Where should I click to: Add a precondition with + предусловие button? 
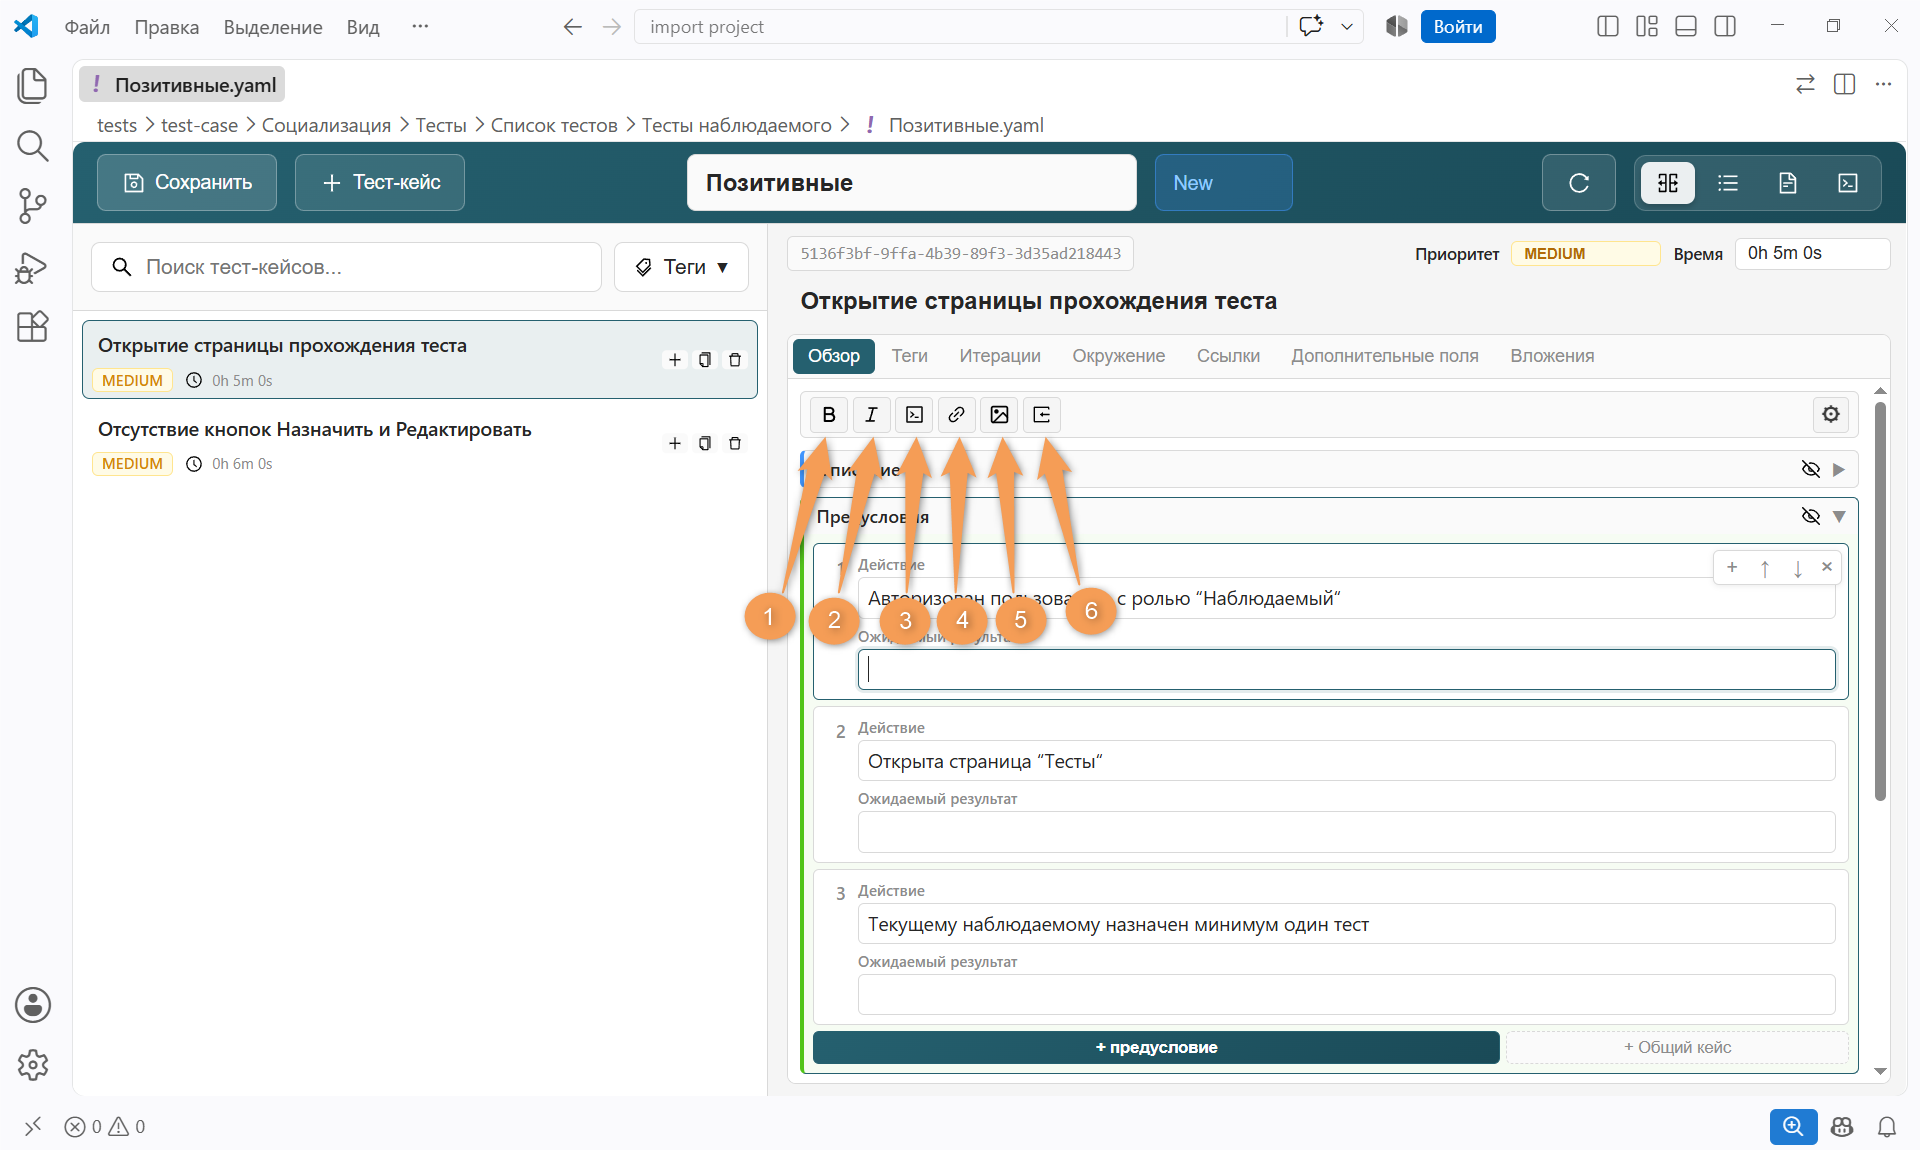pos(1156,1047)
